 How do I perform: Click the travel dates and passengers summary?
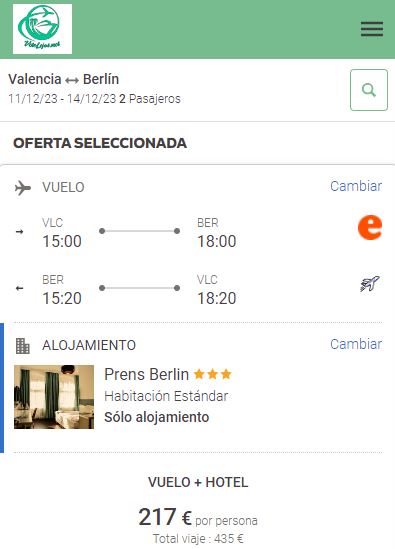coord(94,99)
